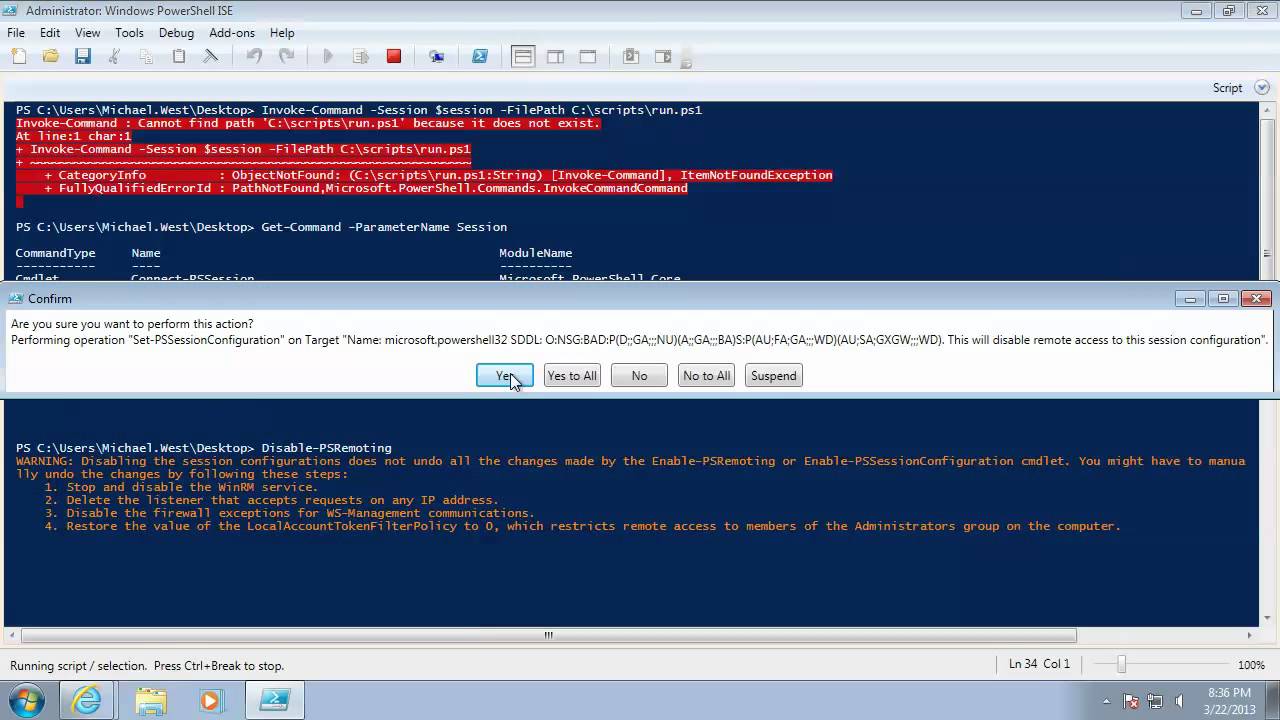Open Internet Explorer from the taskbar
Image resolution: width=1280 pixels, height=720 pixels.
(x=88, y=700)
